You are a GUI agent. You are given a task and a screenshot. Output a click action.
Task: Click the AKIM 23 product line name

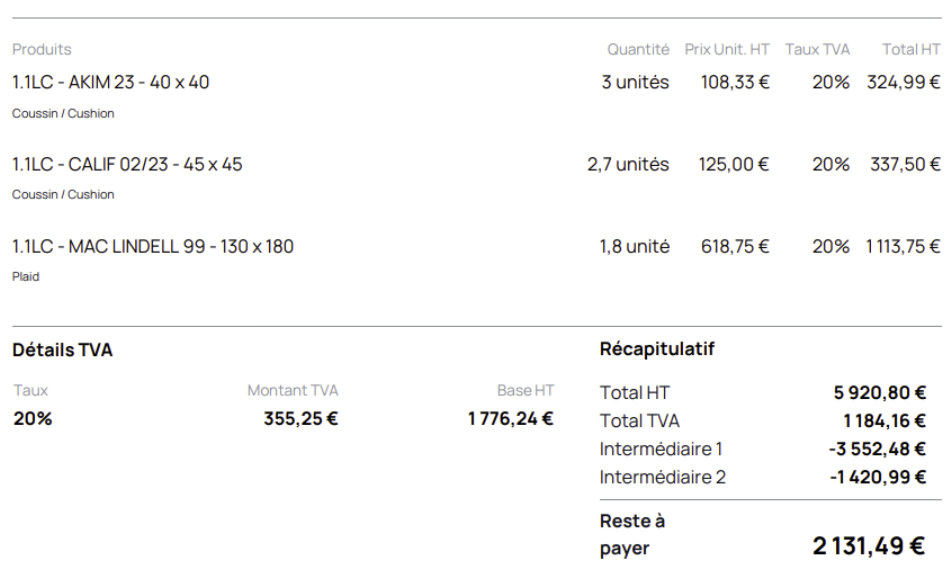(110, 82)
